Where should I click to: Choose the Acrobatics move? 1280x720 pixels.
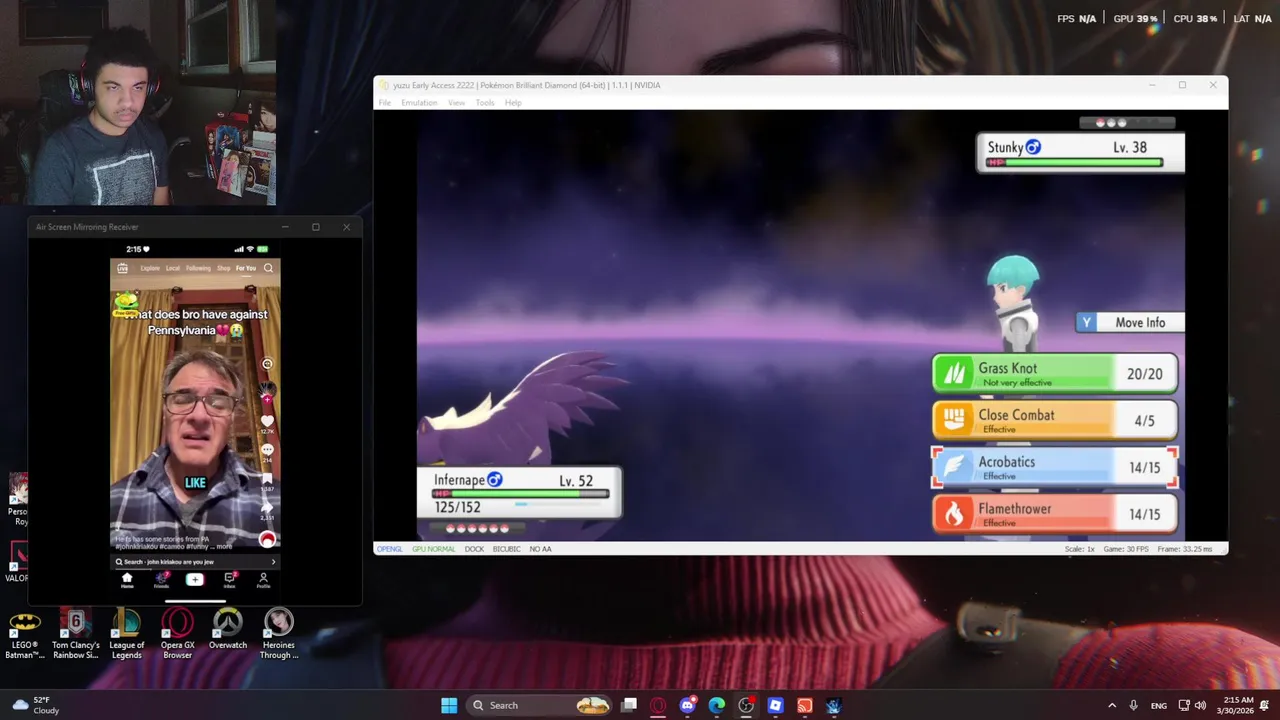1055,467
